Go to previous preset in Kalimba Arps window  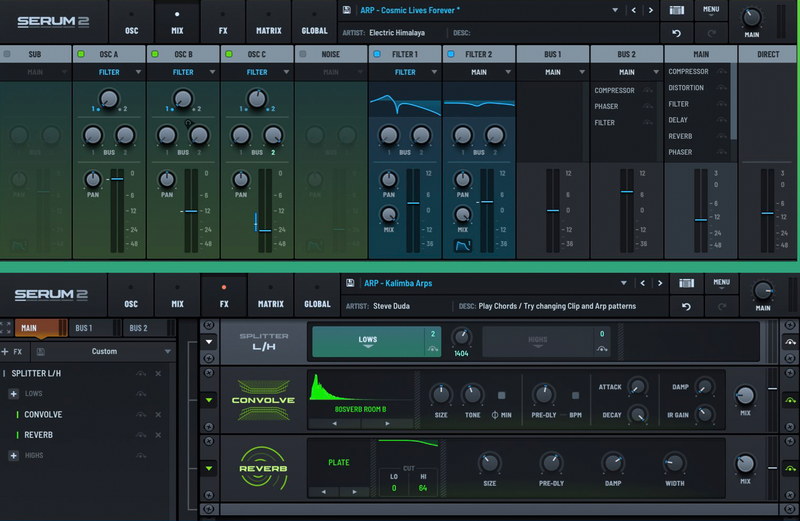[642, 283]
